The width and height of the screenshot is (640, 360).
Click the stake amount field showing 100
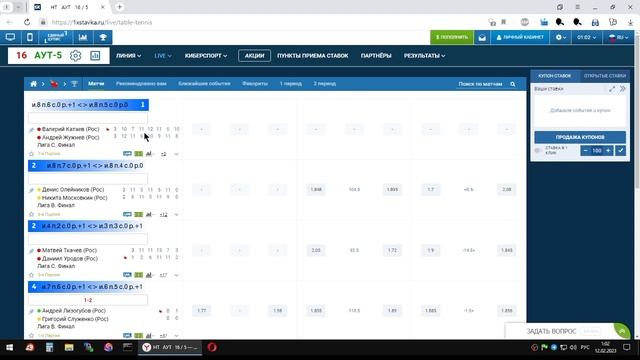pos(597,151)
